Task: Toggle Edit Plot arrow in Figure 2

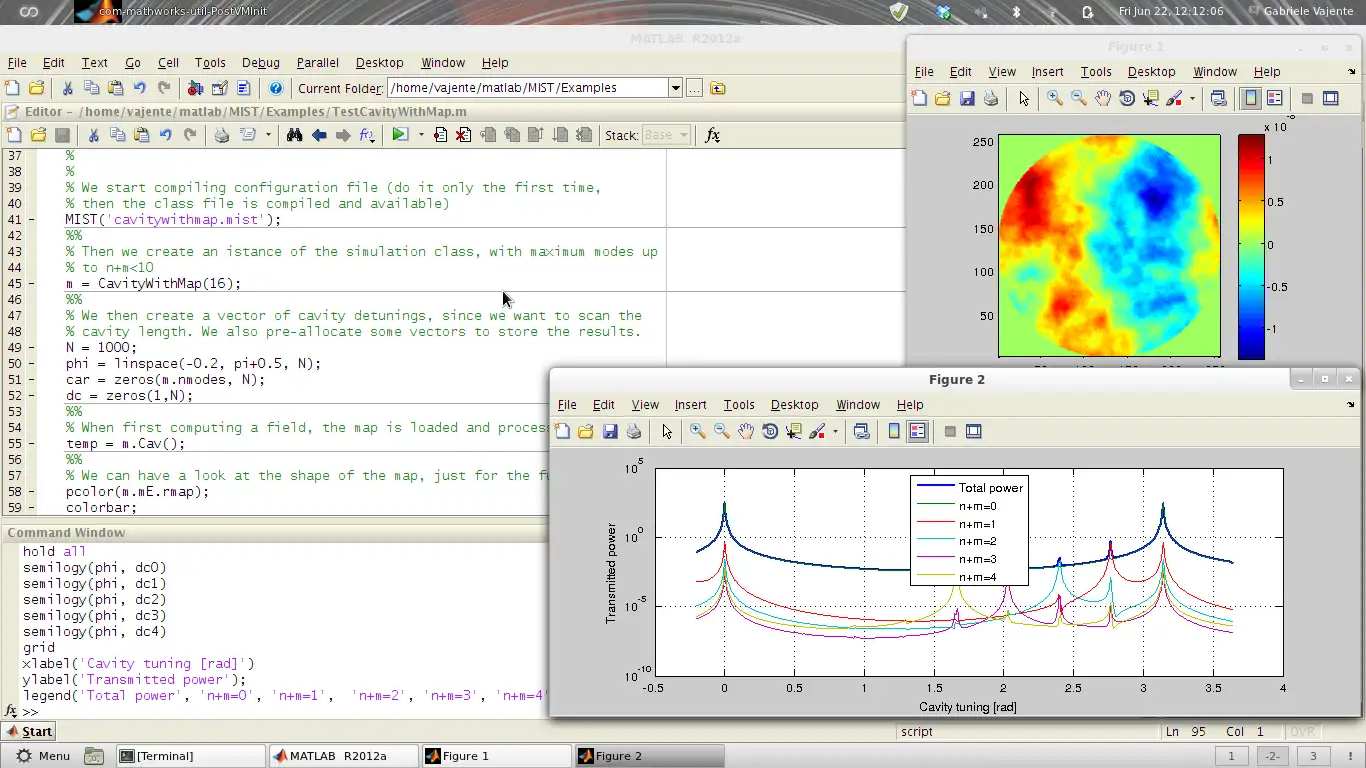Action: pyautogui.click(x=667, y=431)
